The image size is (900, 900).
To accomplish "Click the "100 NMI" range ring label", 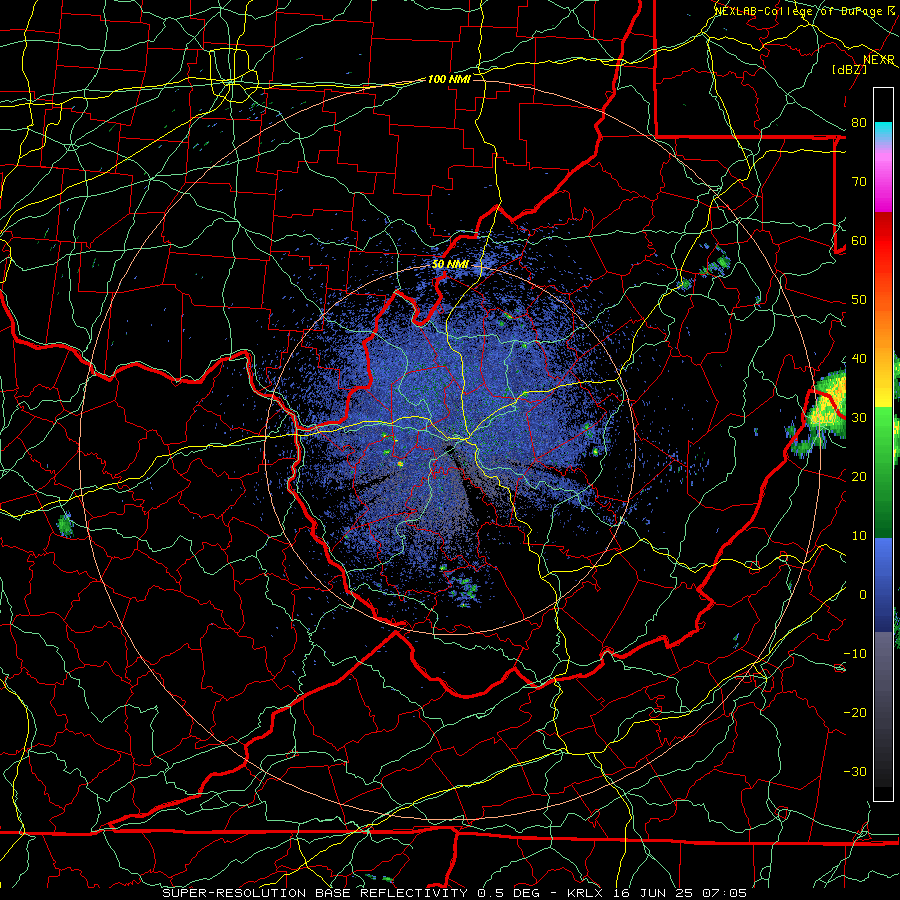I will 449,79.
